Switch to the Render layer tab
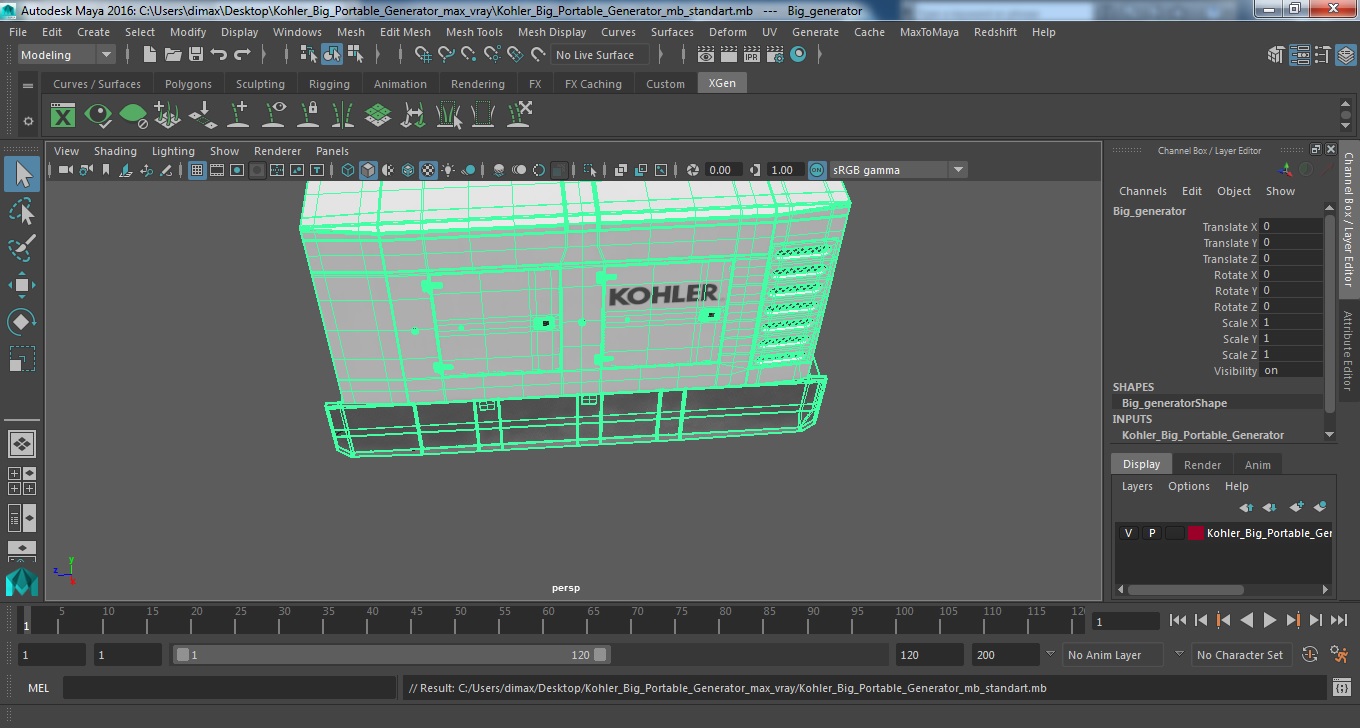Screen dimensions: 1360x728 [x=1202, y=464]
